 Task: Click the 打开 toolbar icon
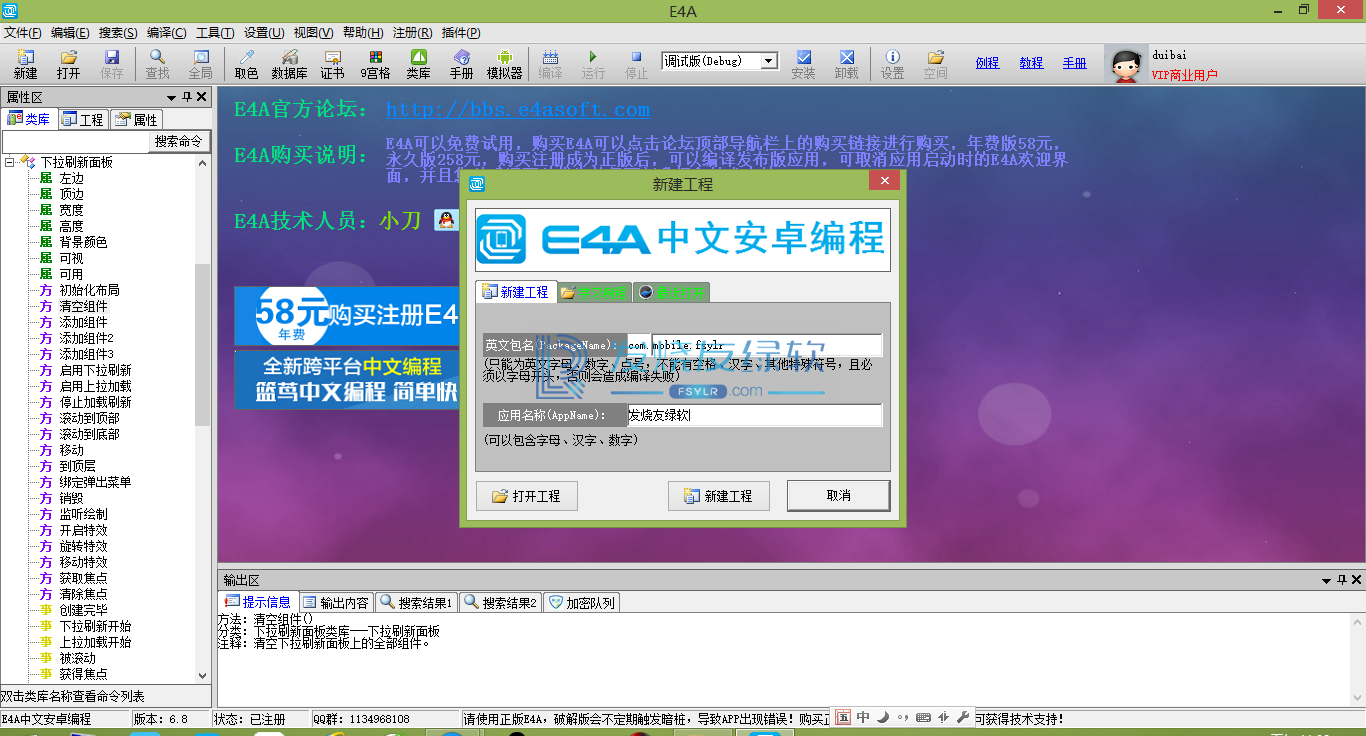68,64
